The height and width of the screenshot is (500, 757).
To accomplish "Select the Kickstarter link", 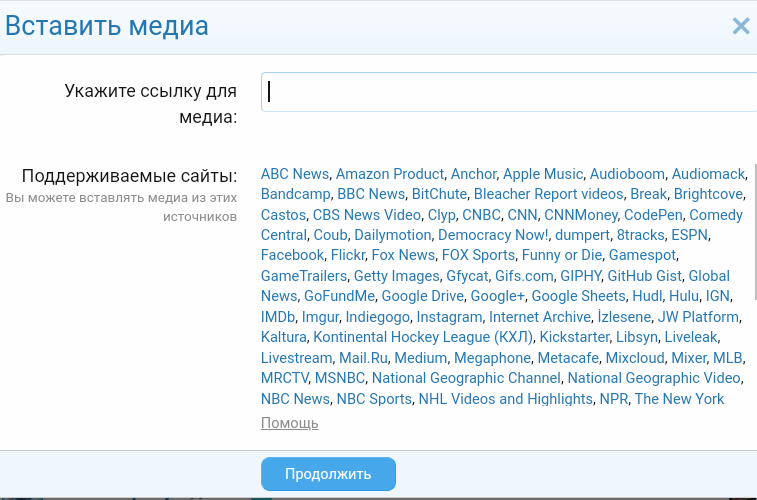I will (574, 337).
